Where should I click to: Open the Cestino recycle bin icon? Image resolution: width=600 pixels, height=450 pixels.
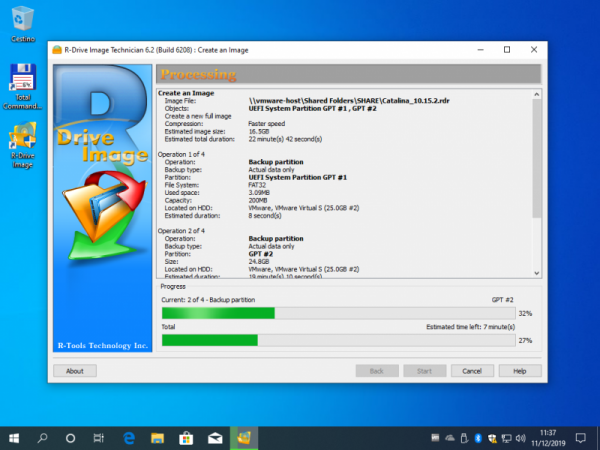(23, 24)
